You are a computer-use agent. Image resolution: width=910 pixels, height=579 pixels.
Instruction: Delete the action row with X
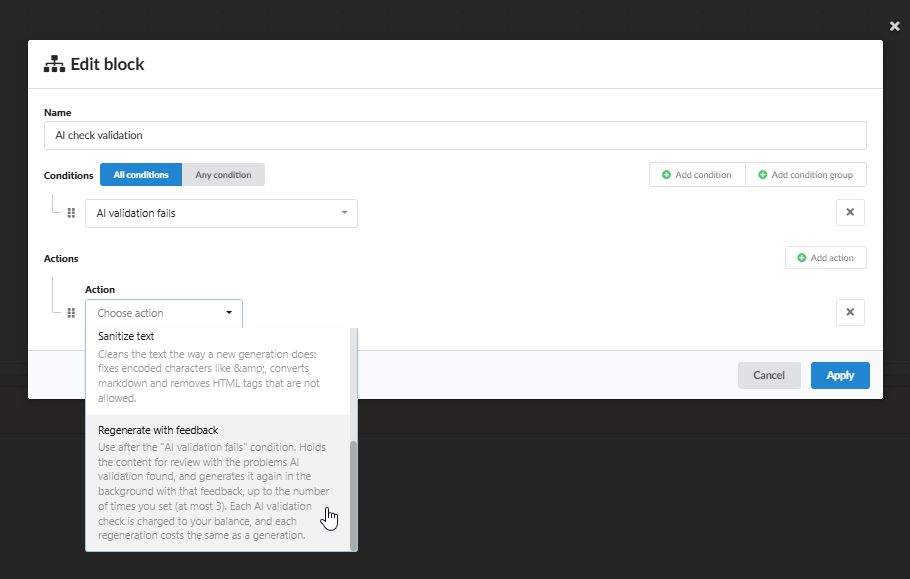click(850, 312)
